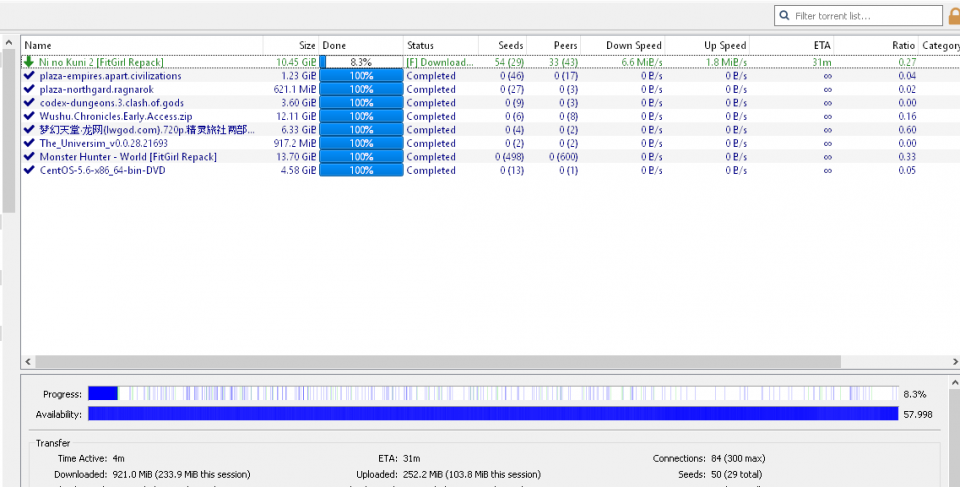
Task: Click the Category column header
Action: click(940, 45)
